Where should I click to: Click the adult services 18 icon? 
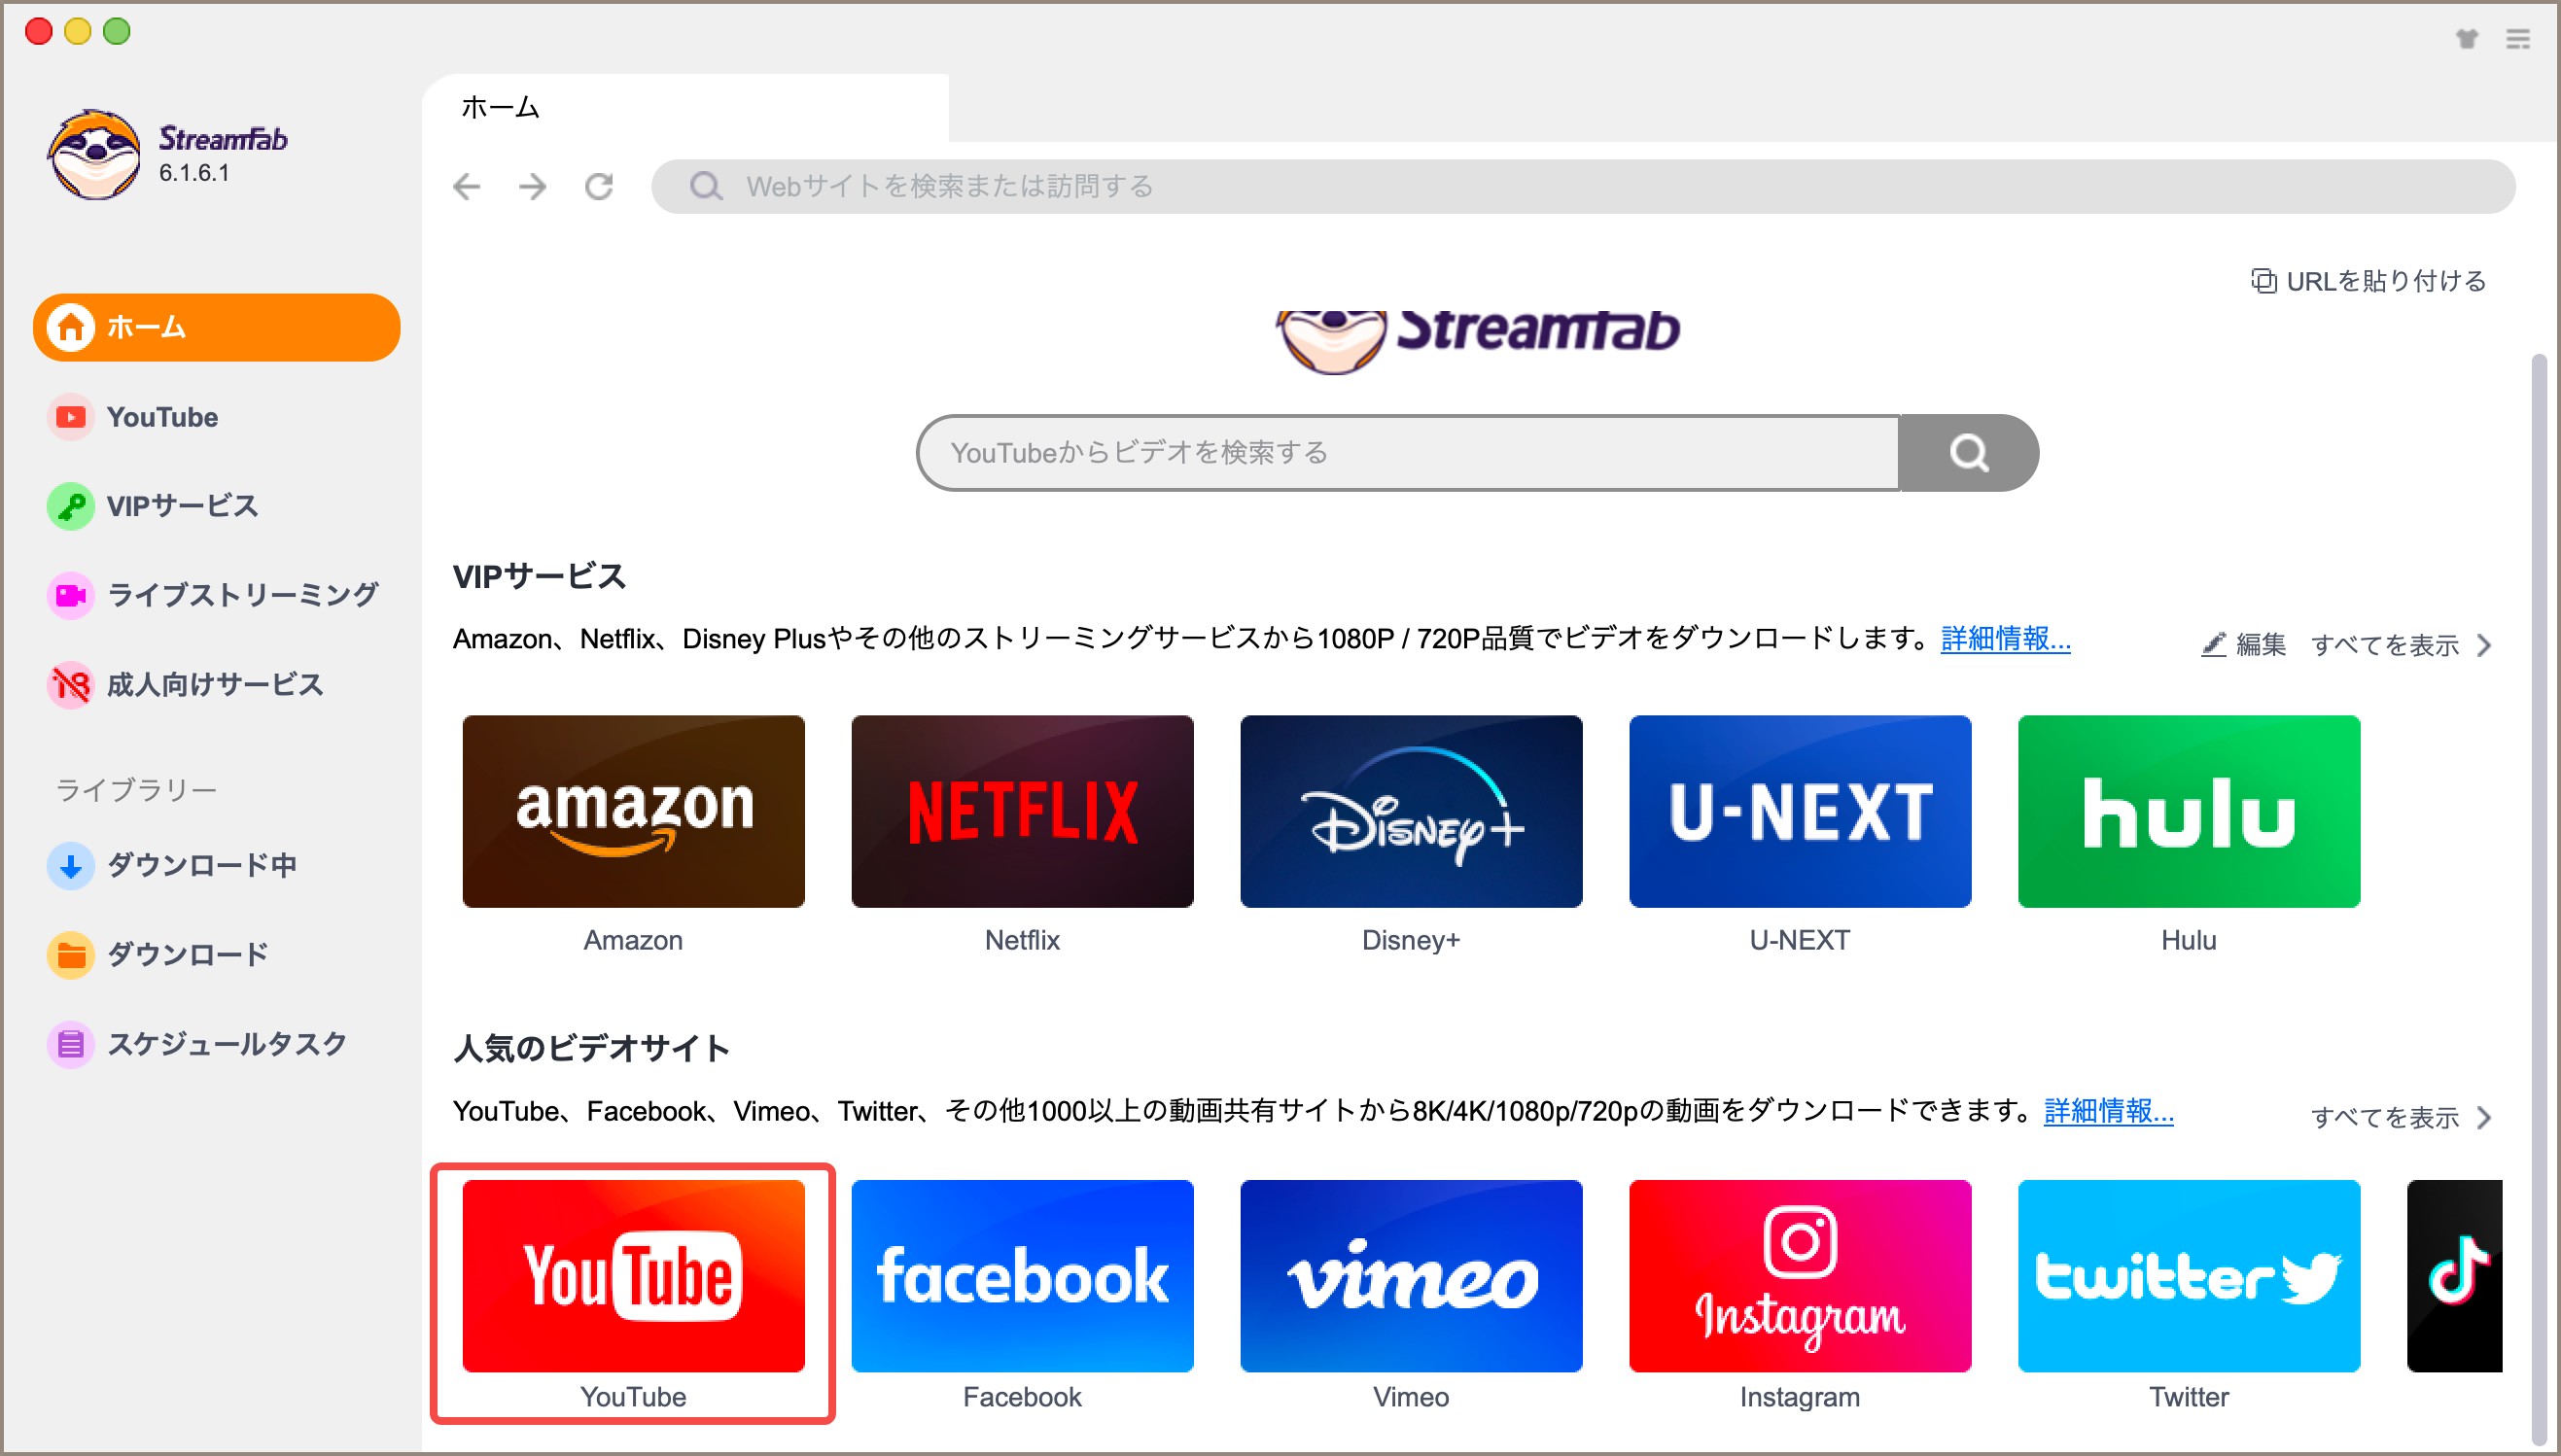click(71, 685)
